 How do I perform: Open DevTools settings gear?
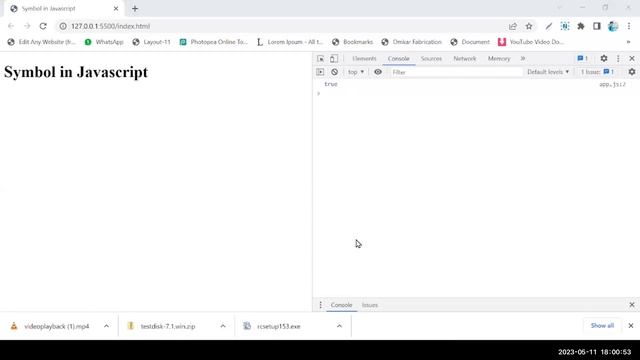(604, 59)
